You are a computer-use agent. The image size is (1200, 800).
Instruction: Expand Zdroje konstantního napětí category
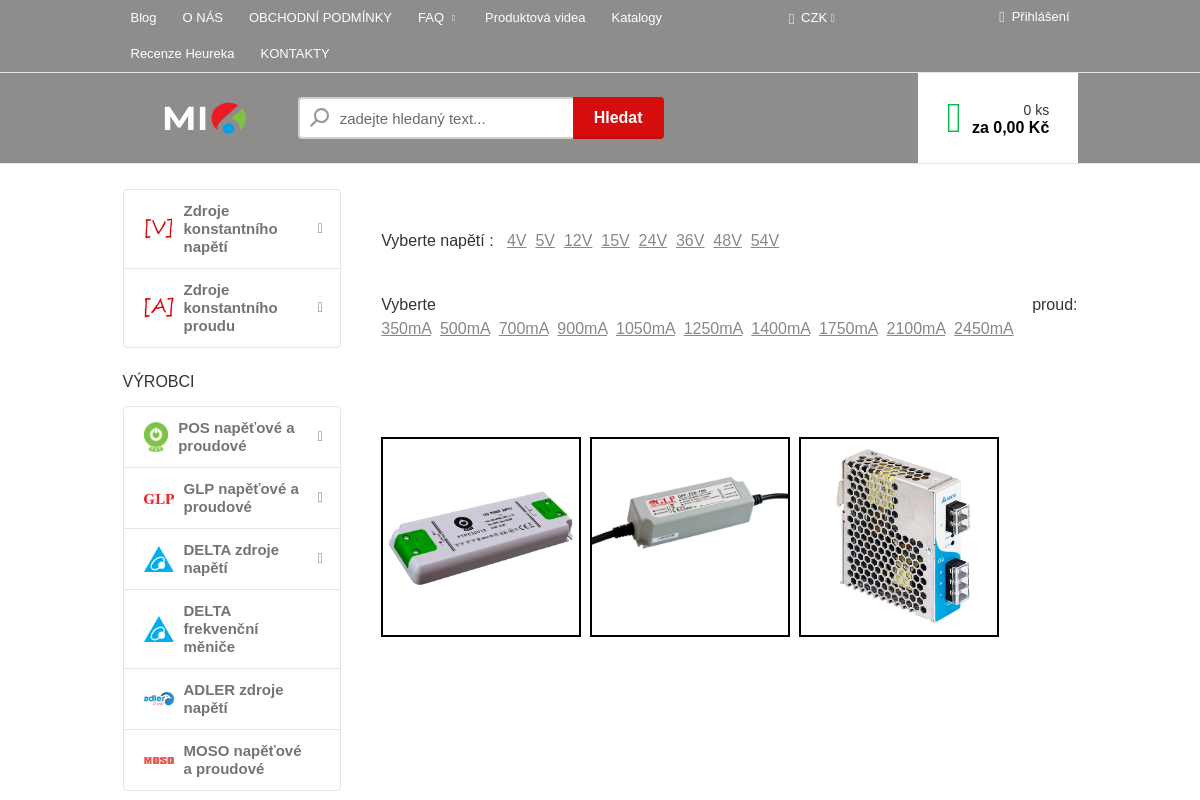pos(320,229)
